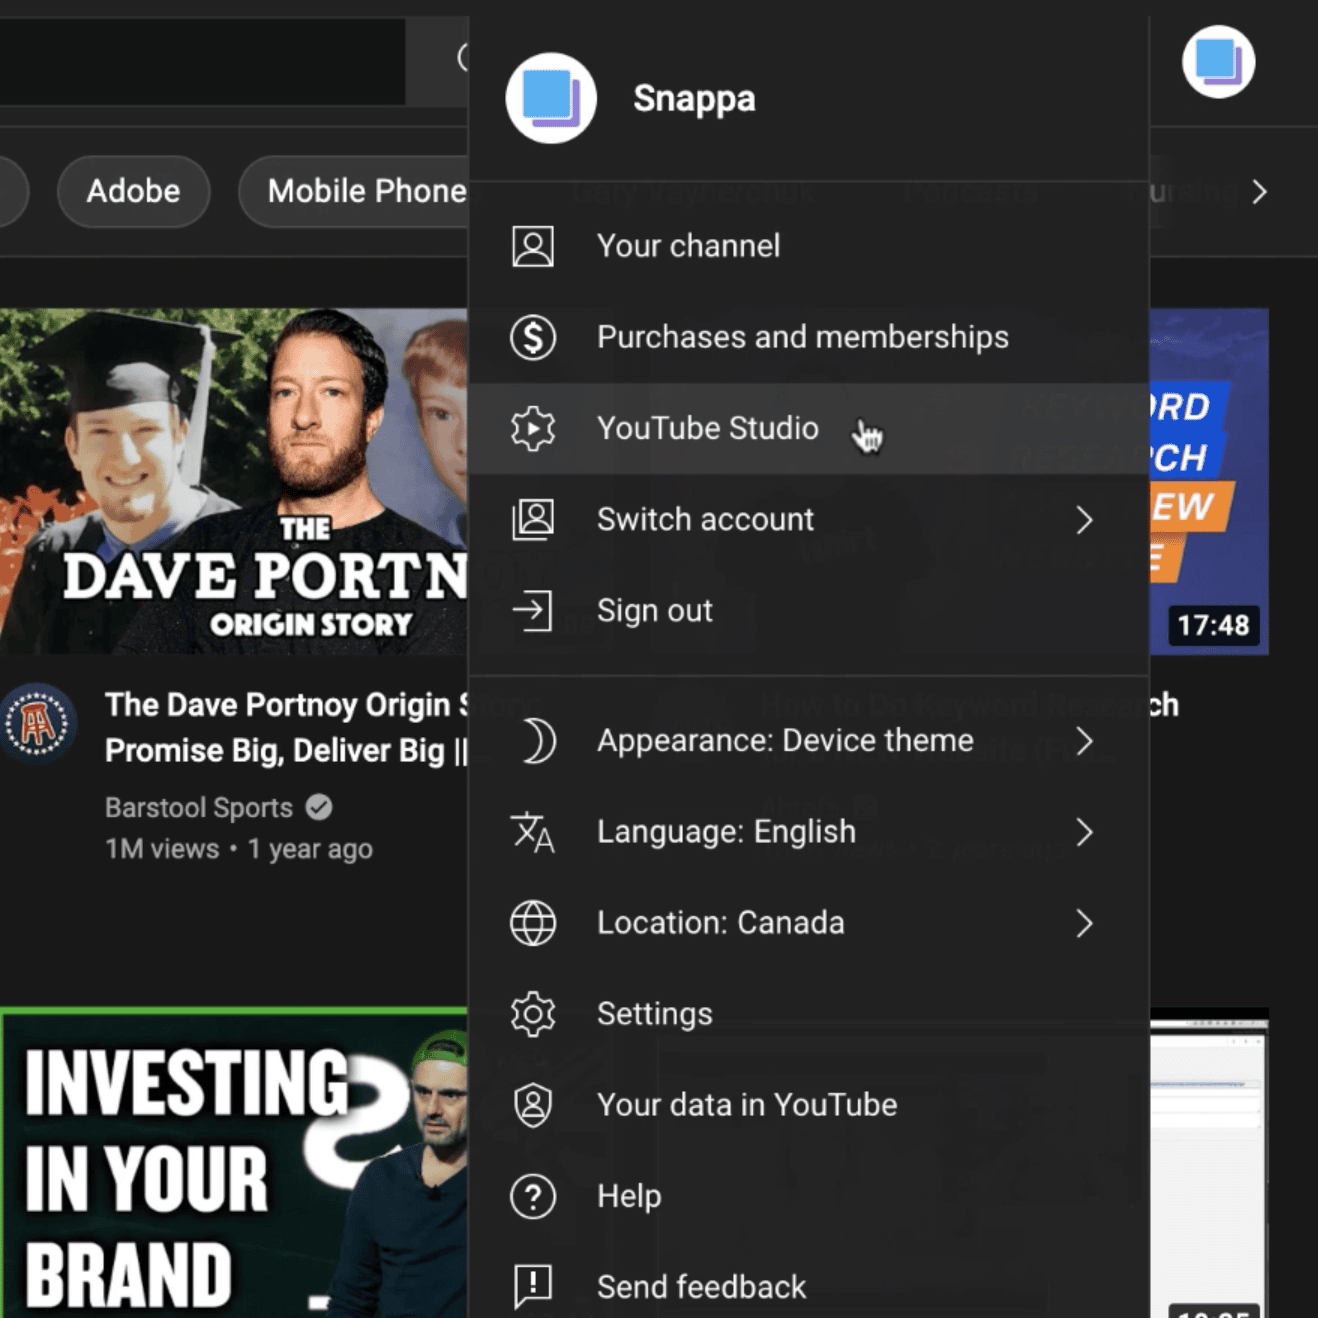Click the YouTube search input field
The width and height of the screenshot is (1318, 1318).
[202, 61]
